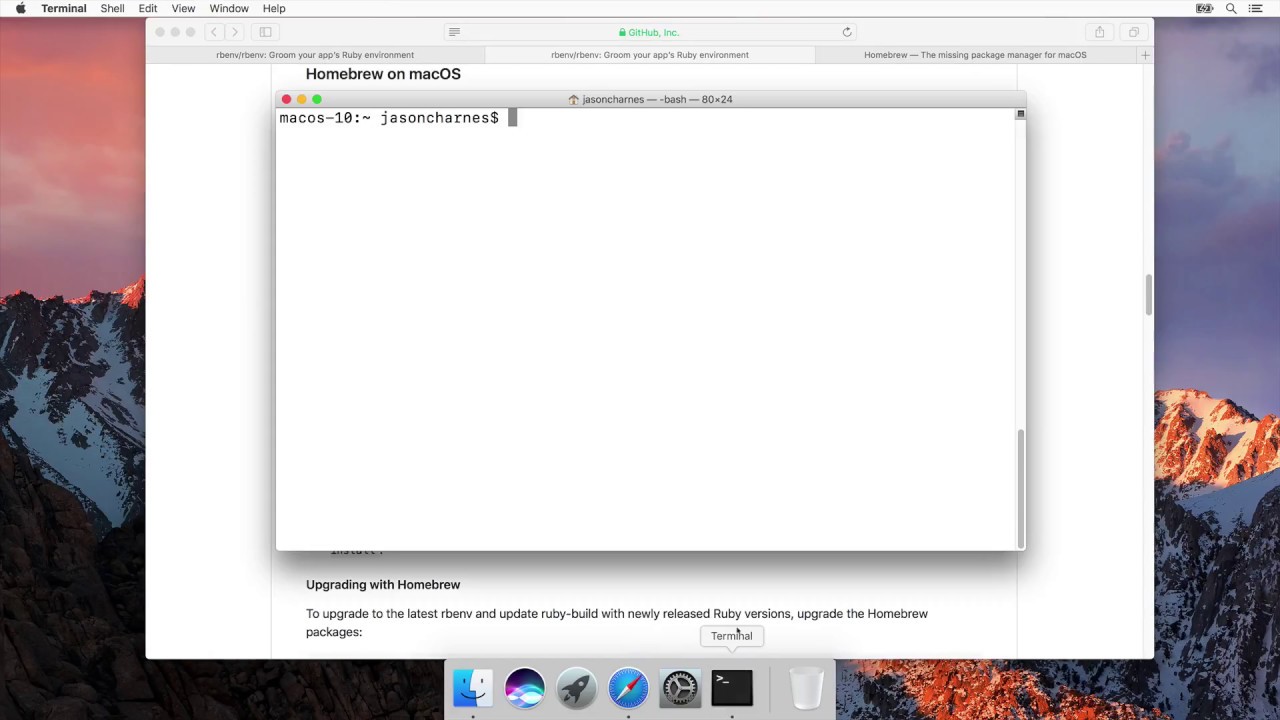Close the Terminal window
The width and height of the screenshot is (1280, 720).
(286, 99)
